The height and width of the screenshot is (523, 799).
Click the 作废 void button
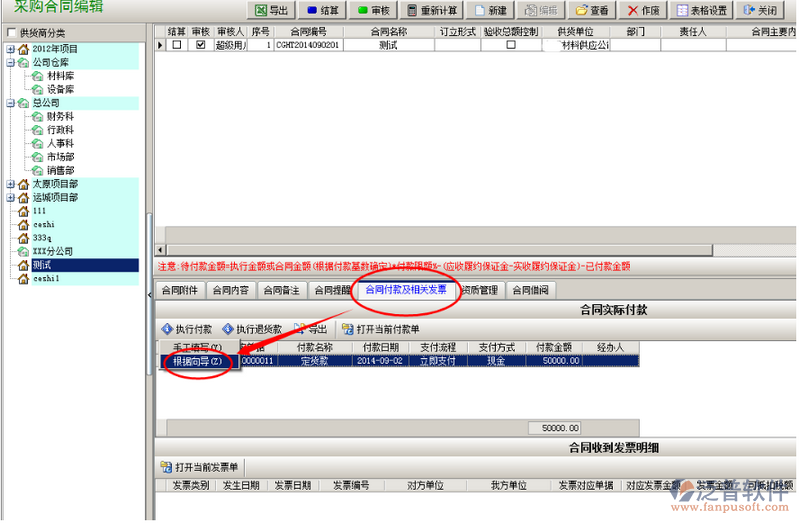click(644, 10)
